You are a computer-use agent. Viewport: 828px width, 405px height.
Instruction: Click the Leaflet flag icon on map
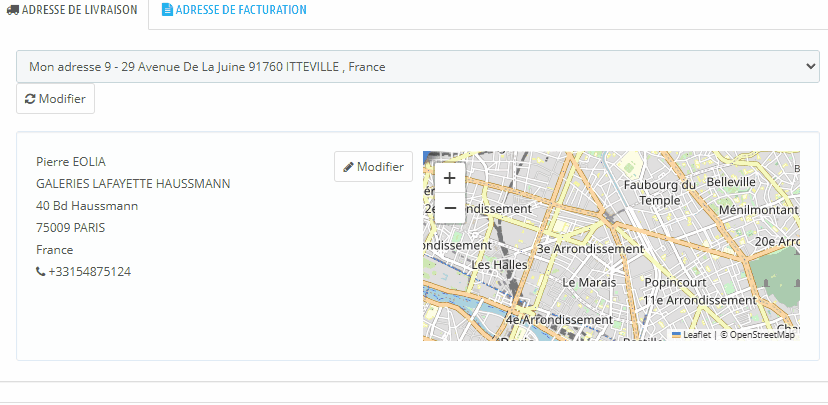[x=676, y=334]
